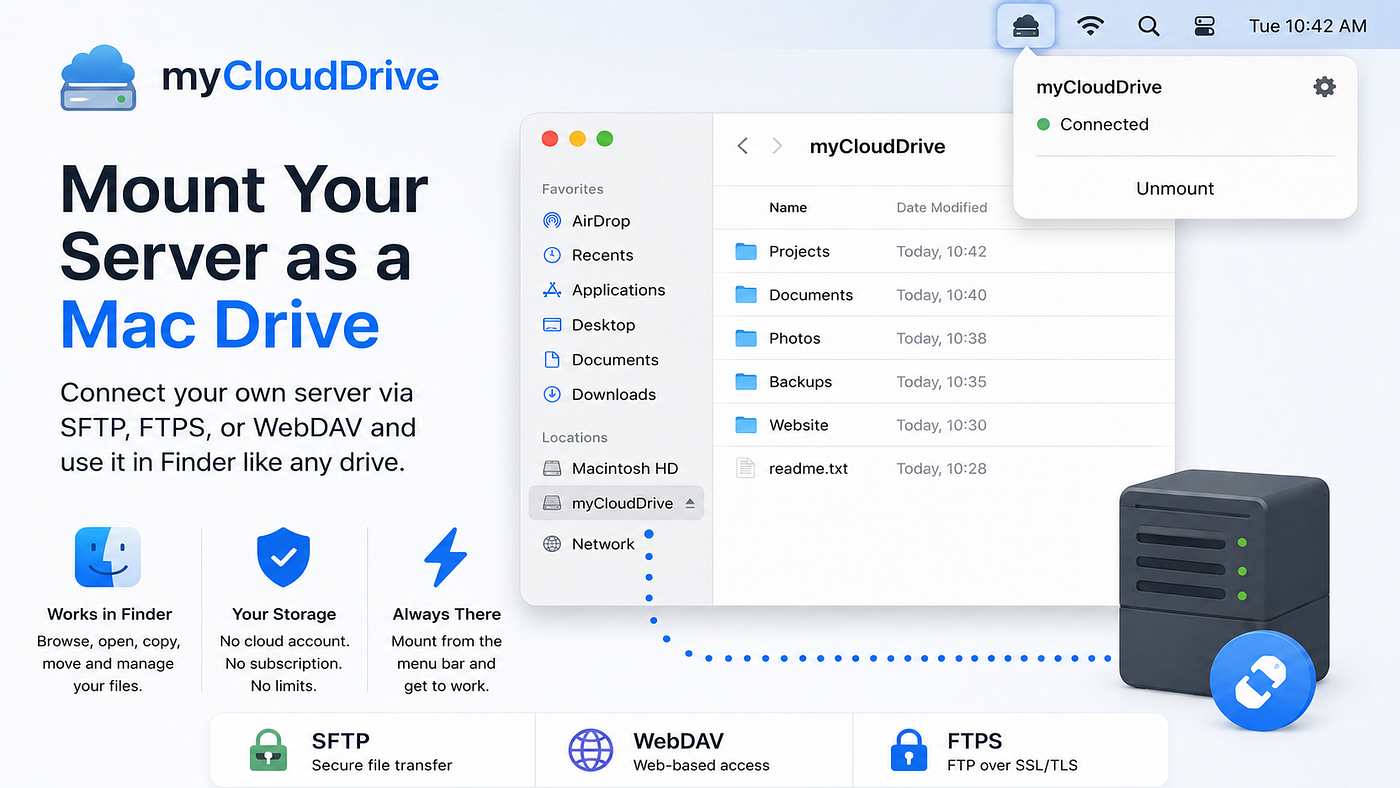Image resolution: width=1400 pixels, height=788 pixels.
Task: Select the Photos folder name
Action: pyautogui.click(x=795, y=338)
